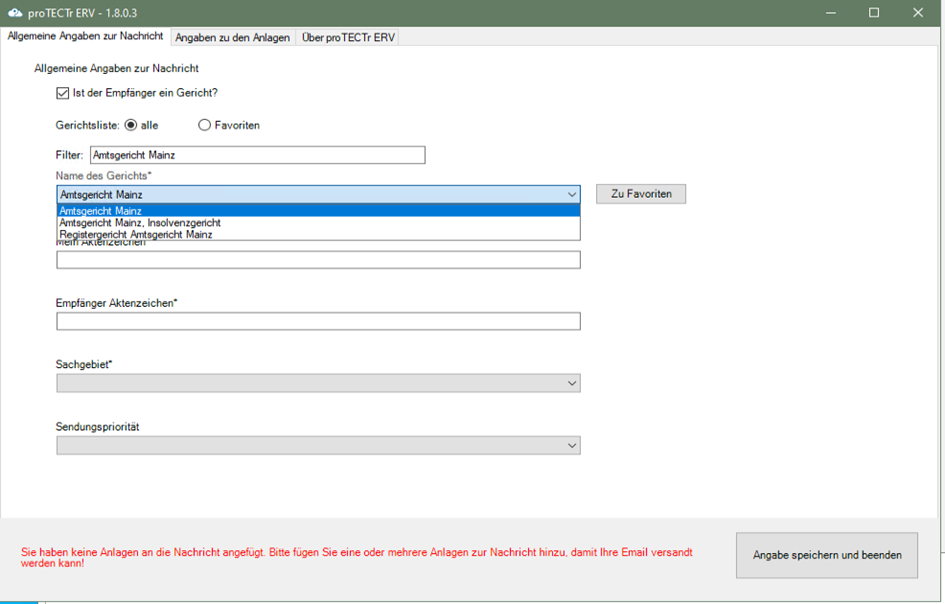Viewport: 945px width, 604px height.
Task: Pick 'Registergericht Amtsgericht Mainz' from list
Action: pos(136,235)
